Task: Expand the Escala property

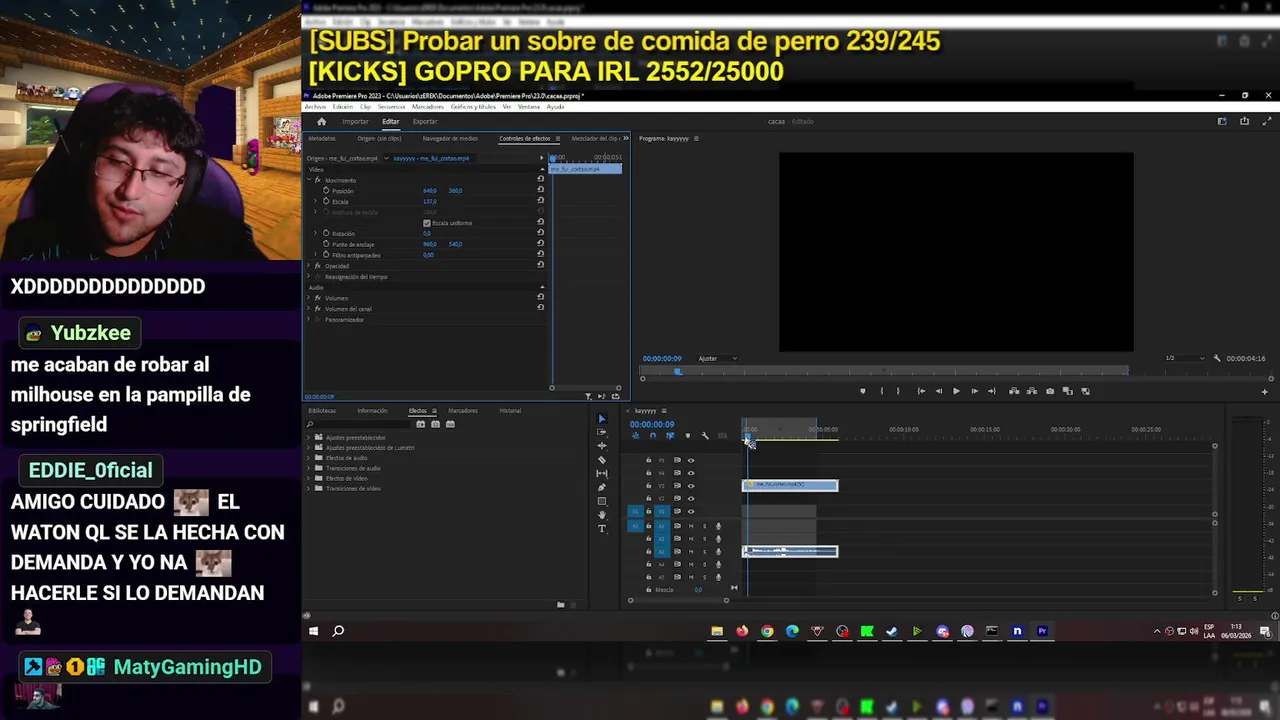Action: click(316, 201)
